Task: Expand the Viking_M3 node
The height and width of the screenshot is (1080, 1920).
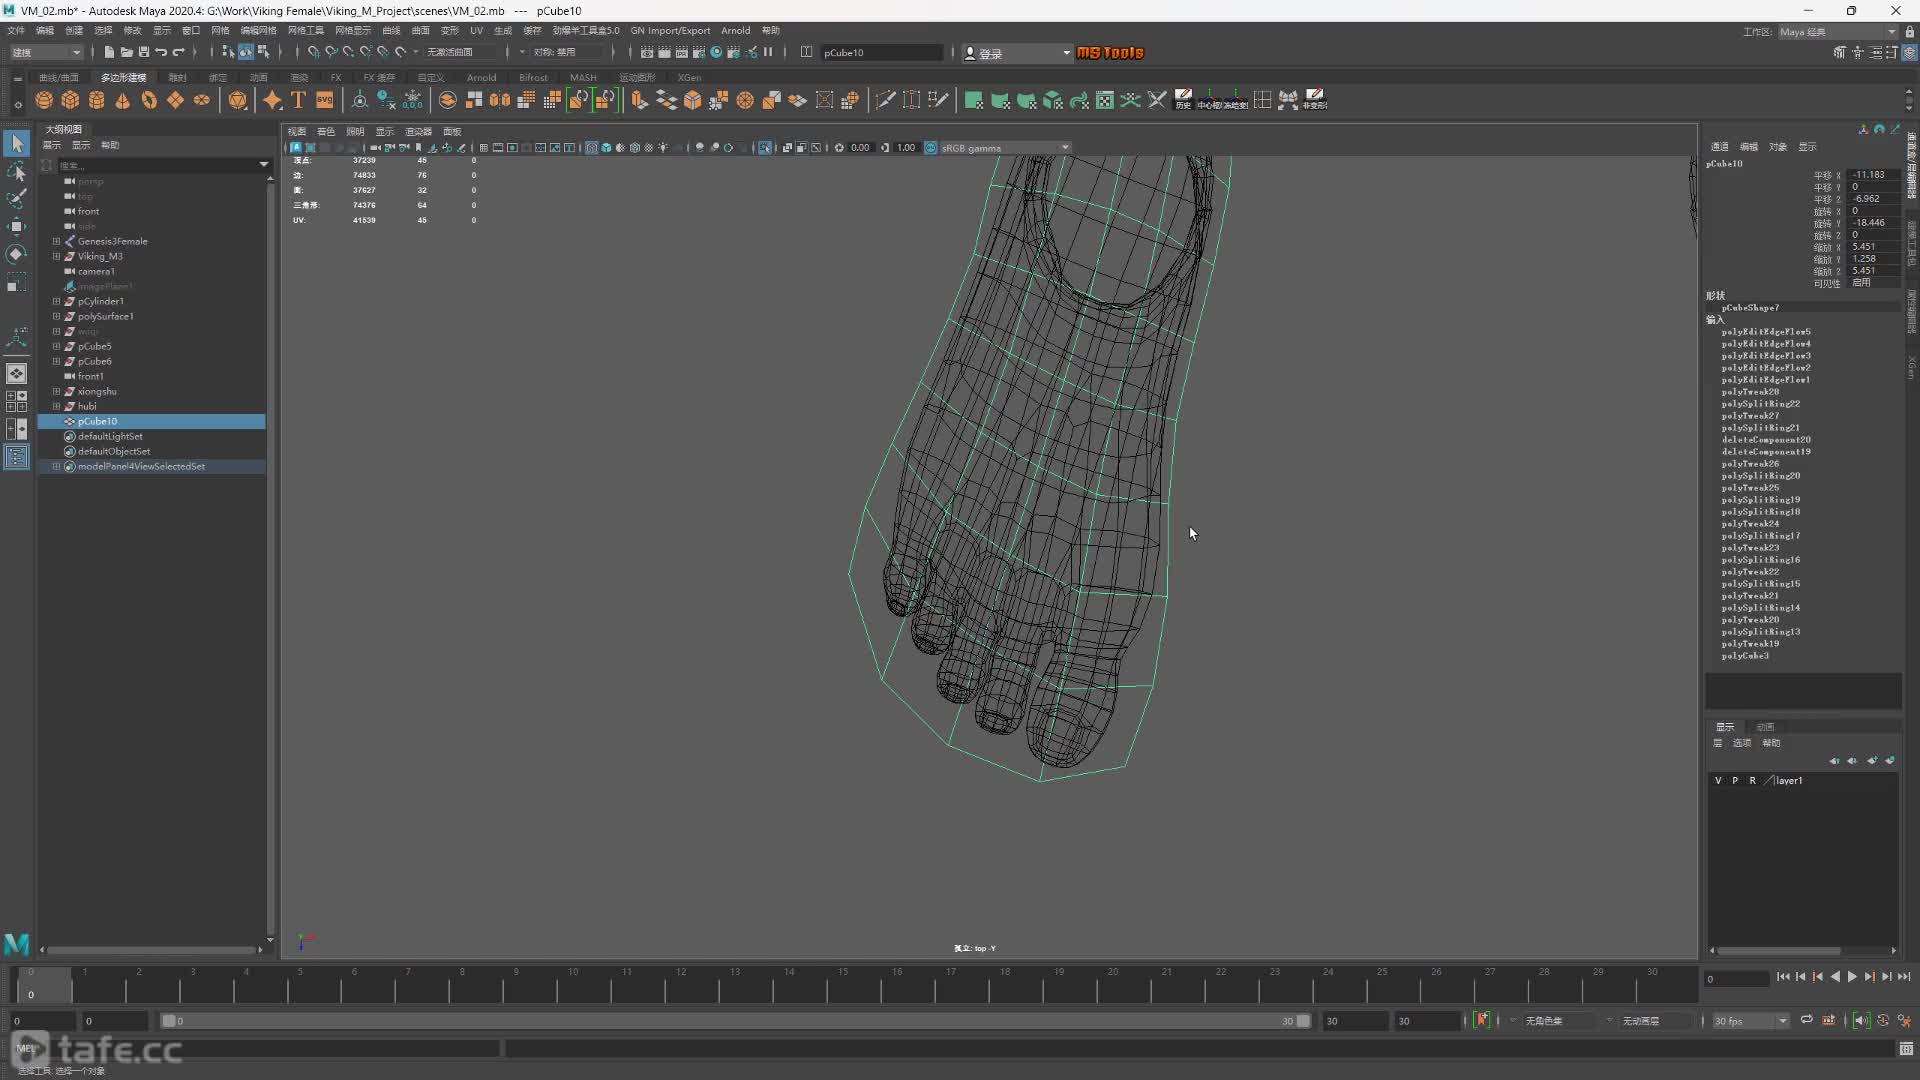Action: point(56,256)
